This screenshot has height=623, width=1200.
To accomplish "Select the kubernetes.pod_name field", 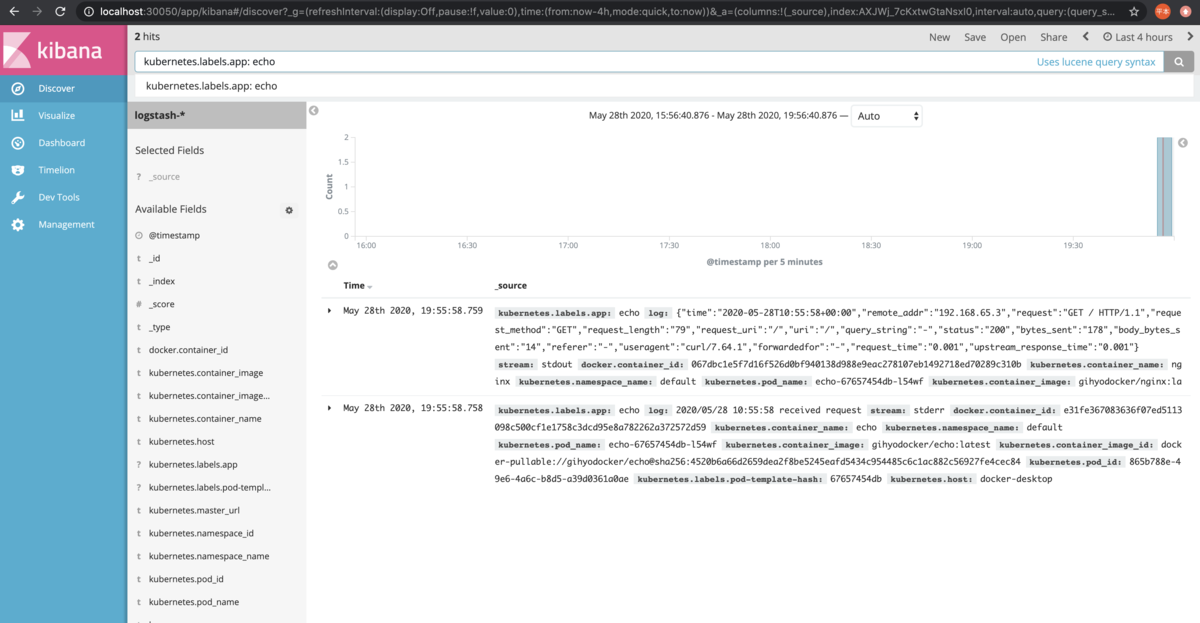I will pyautogui.click(x=193, y=602).
